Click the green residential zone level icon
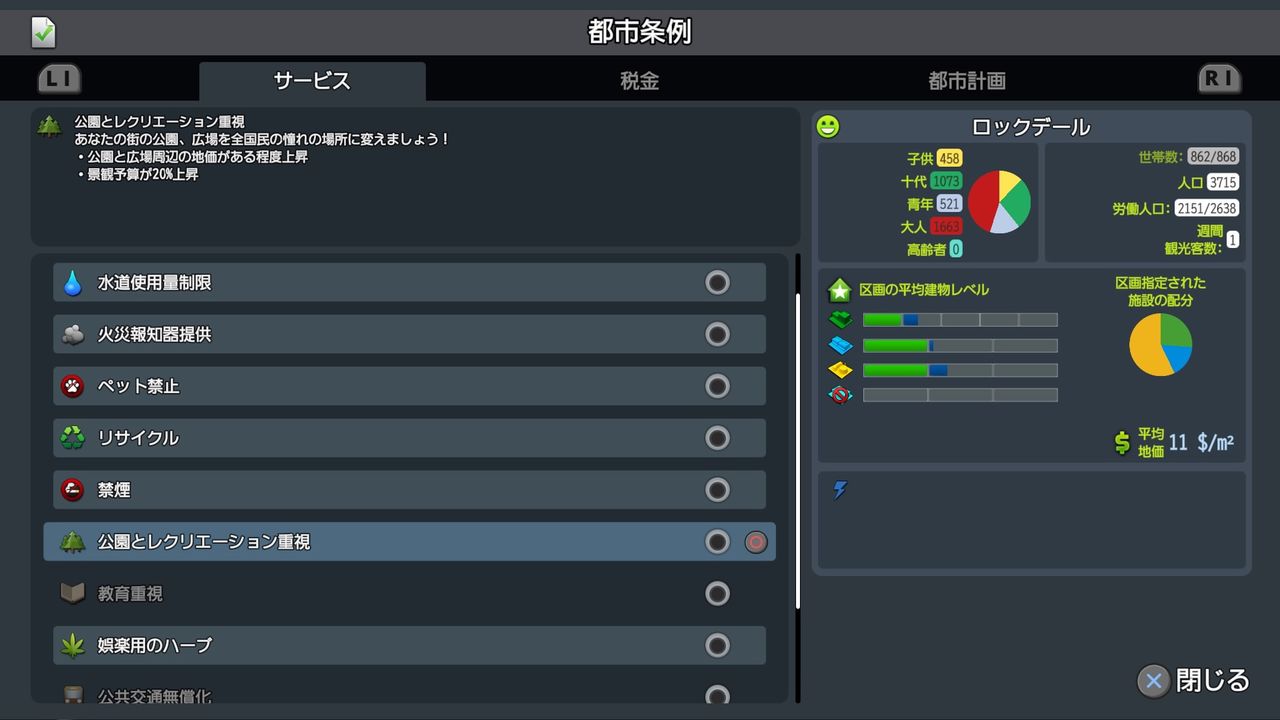This screenshot has width=1280, height=720. pyautogui.click(x=841, y=320)
